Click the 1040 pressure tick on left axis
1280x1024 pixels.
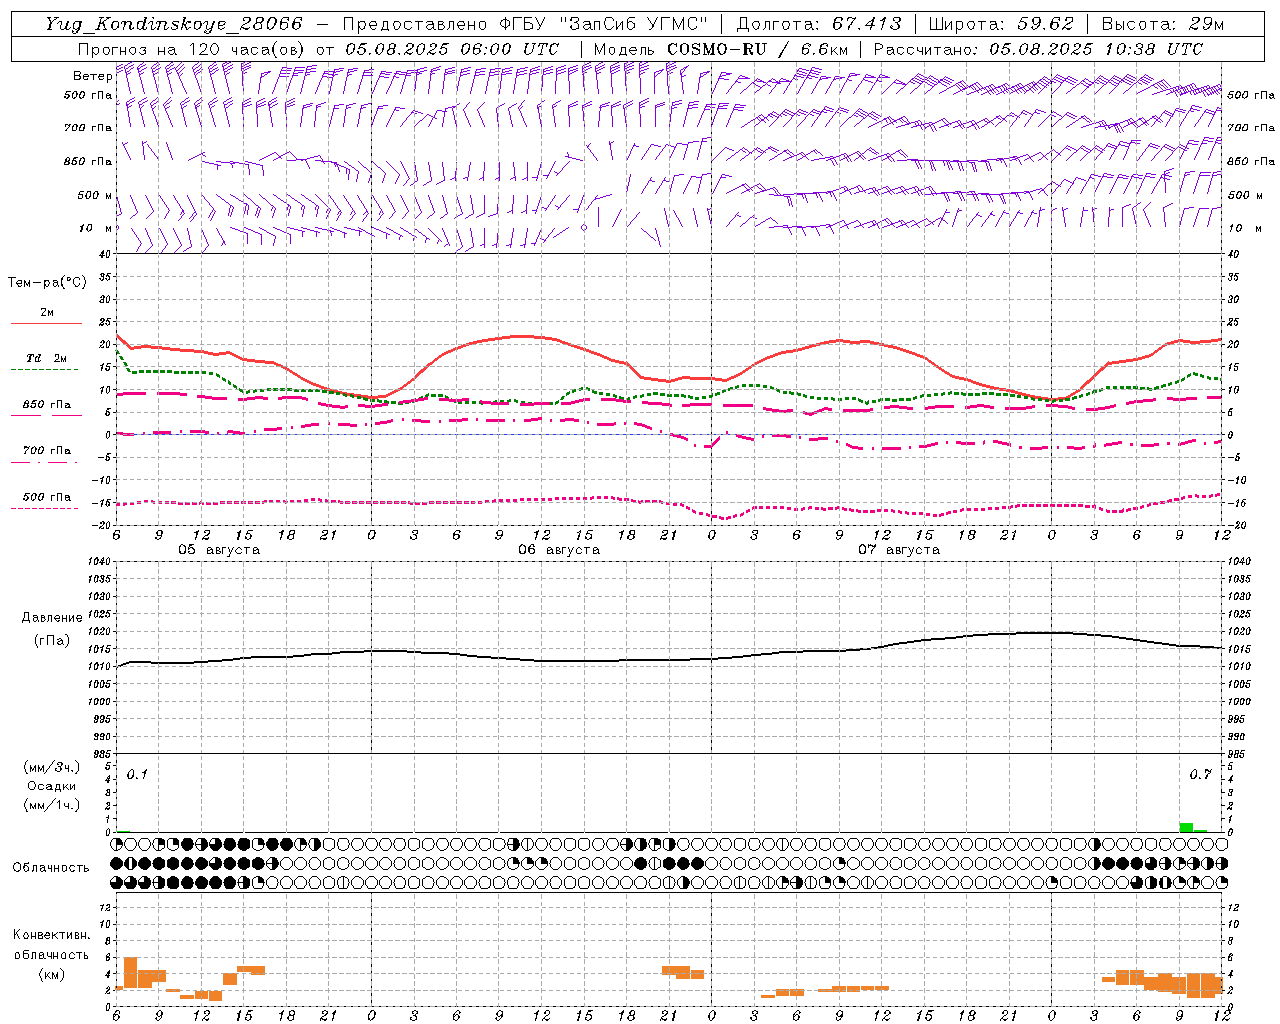click(x=100, y=562)
